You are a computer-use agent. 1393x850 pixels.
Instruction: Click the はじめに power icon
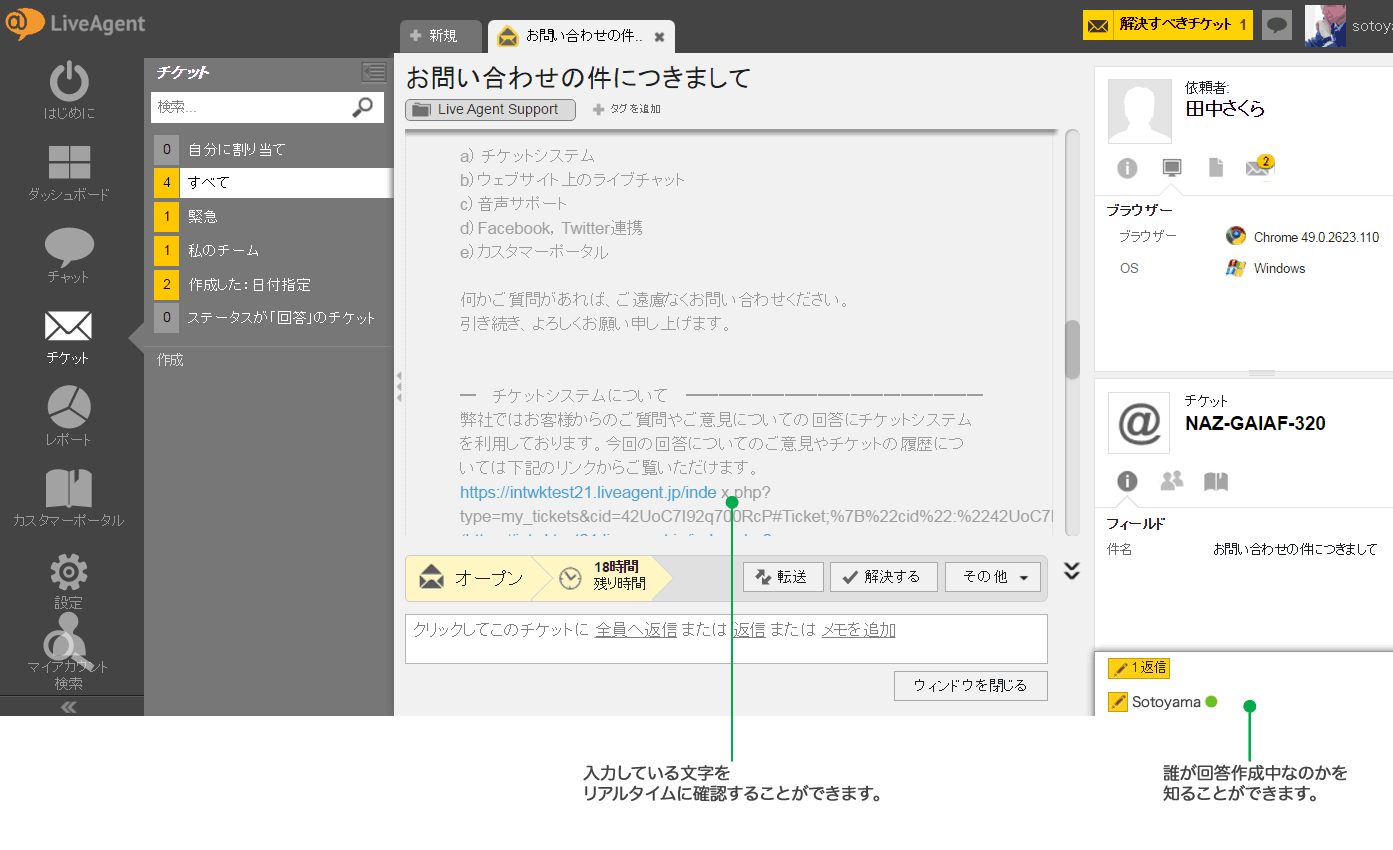pyautogui.click(x=69, y=81)
